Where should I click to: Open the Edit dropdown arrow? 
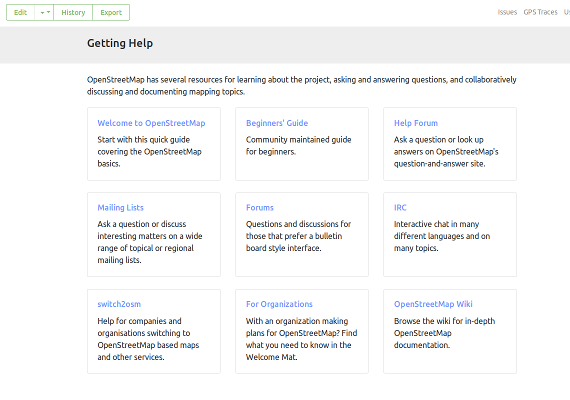pyautogui.click(x=44, y=12)
